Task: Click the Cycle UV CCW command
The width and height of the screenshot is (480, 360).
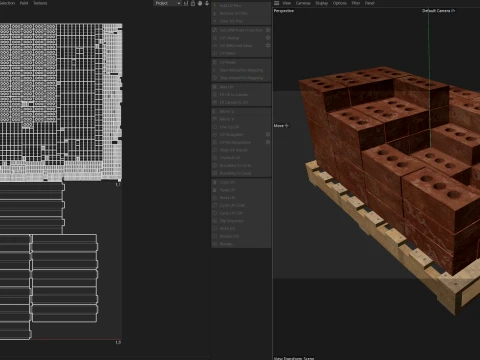Action: [241, 205]
